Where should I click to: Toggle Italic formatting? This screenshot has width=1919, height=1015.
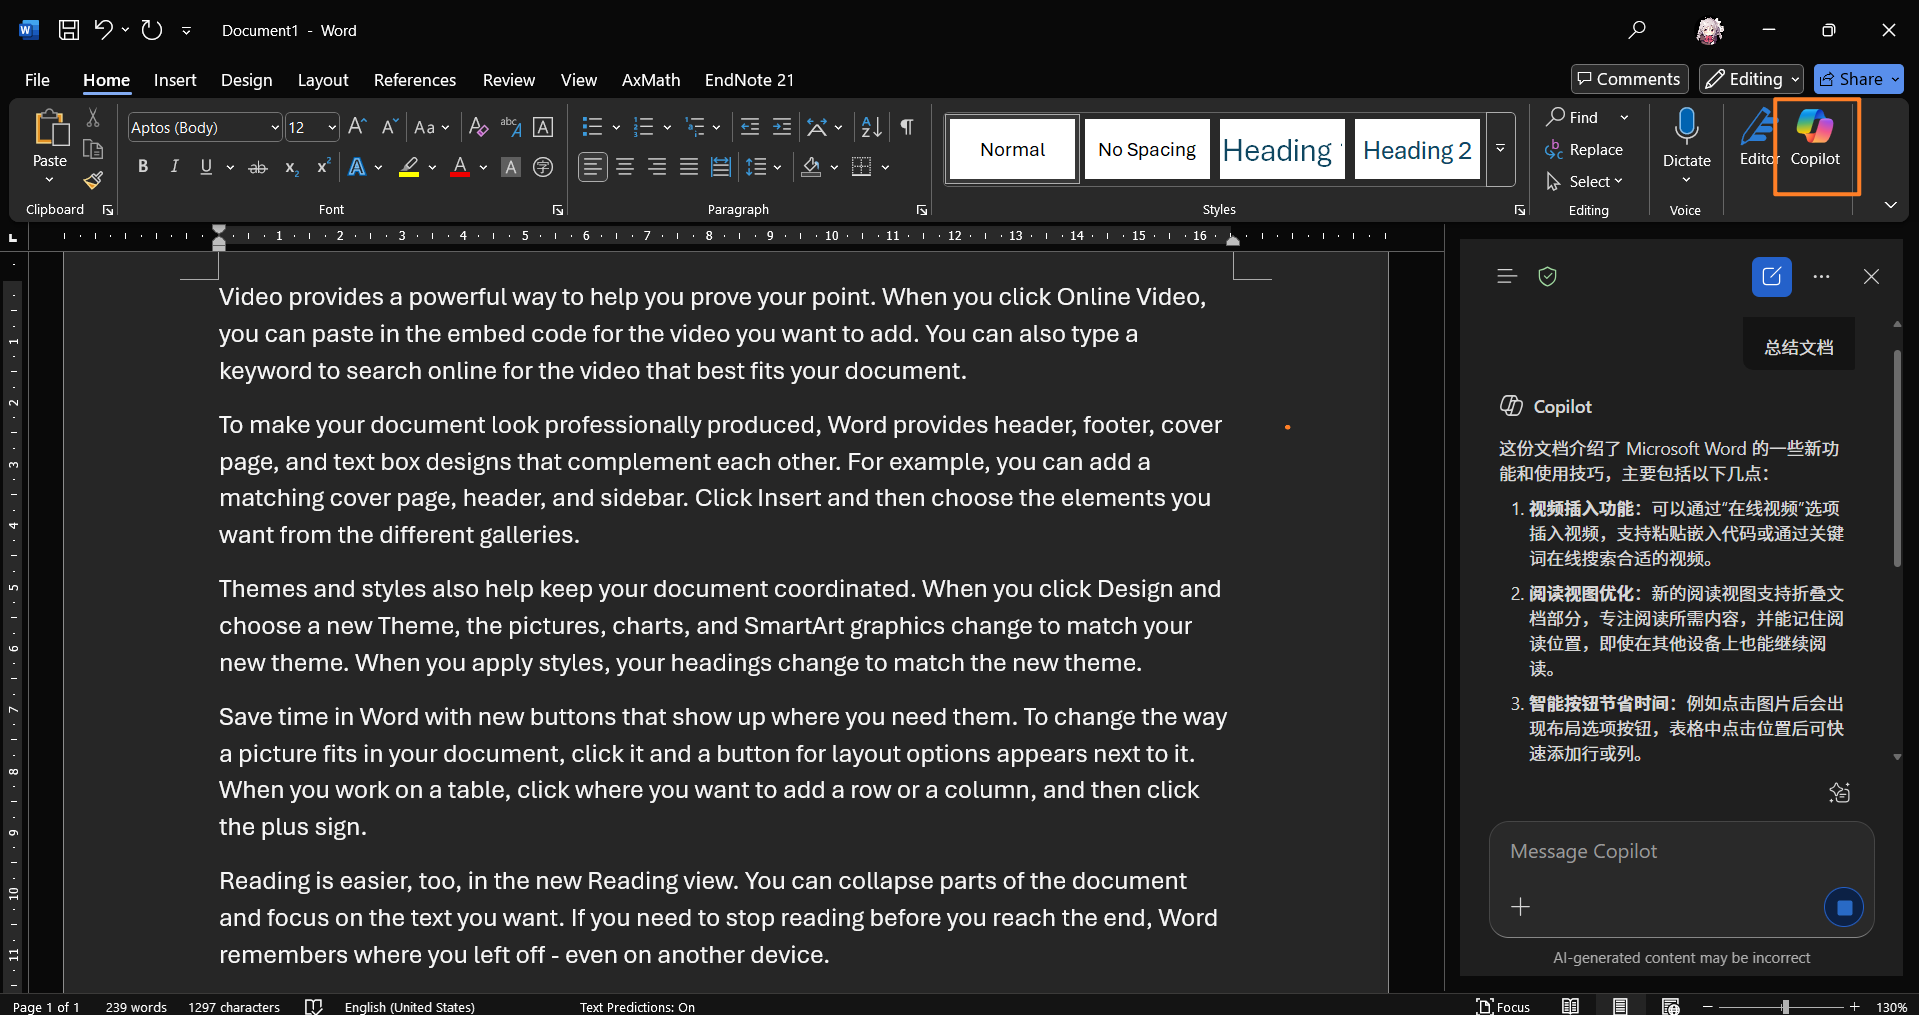(175, 167)
